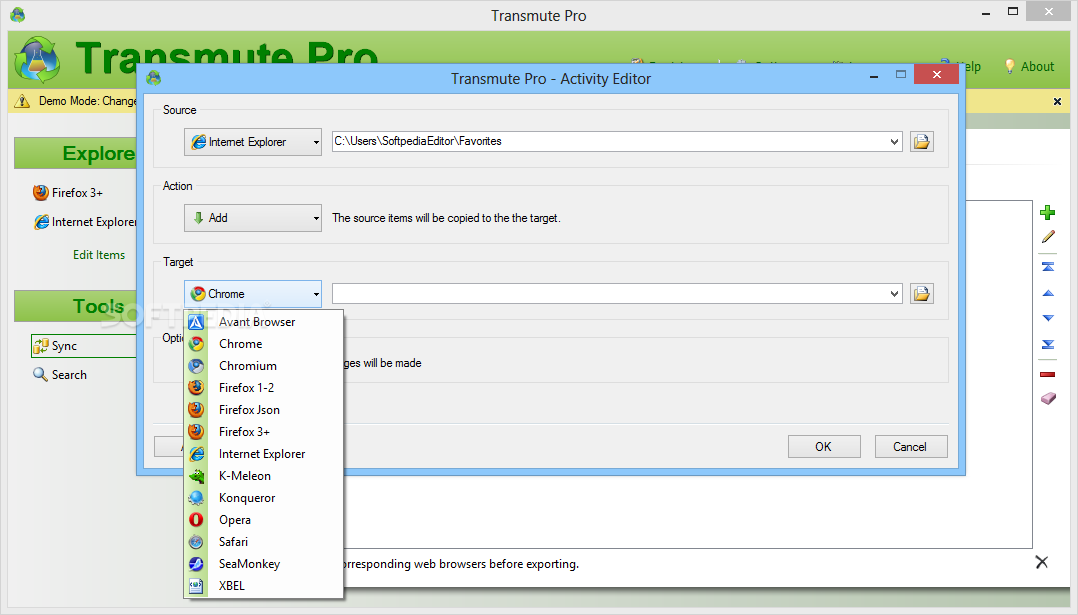Click the About lightbulb icon
The height and width of the screenshot is (615, 1078).
coord(1009,66)
